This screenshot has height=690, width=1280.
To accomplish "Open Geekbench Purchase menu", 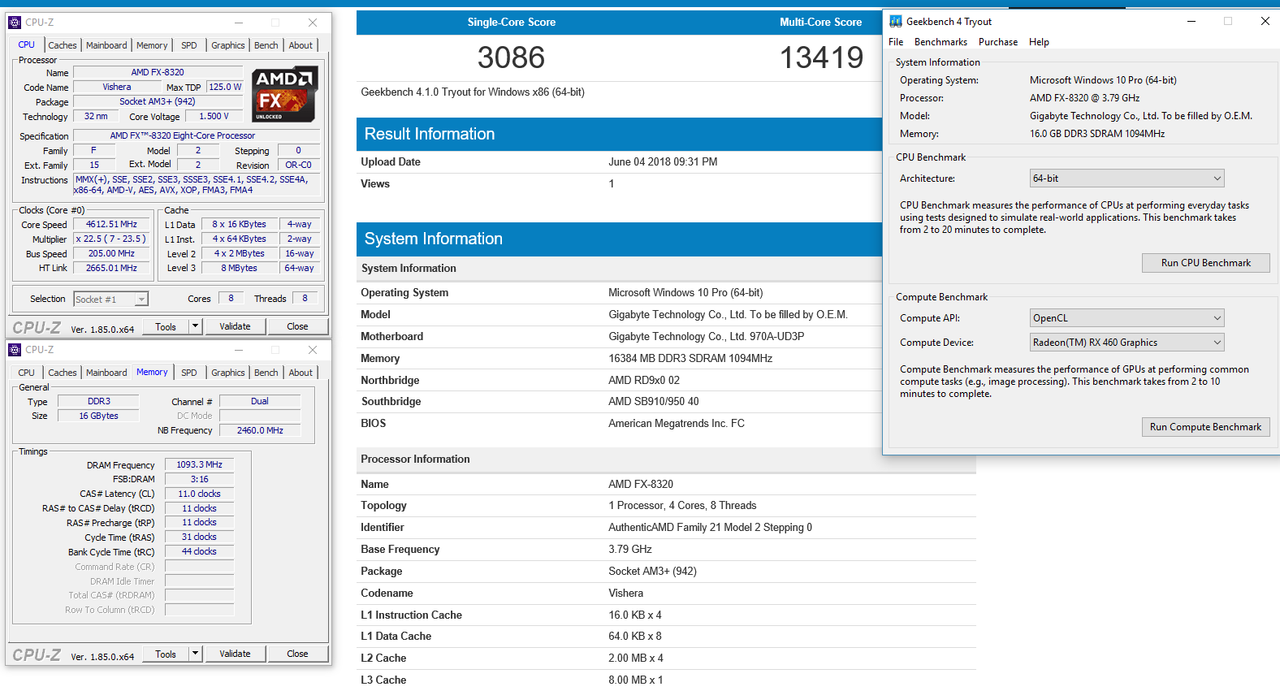I will (x=998, y=42).
